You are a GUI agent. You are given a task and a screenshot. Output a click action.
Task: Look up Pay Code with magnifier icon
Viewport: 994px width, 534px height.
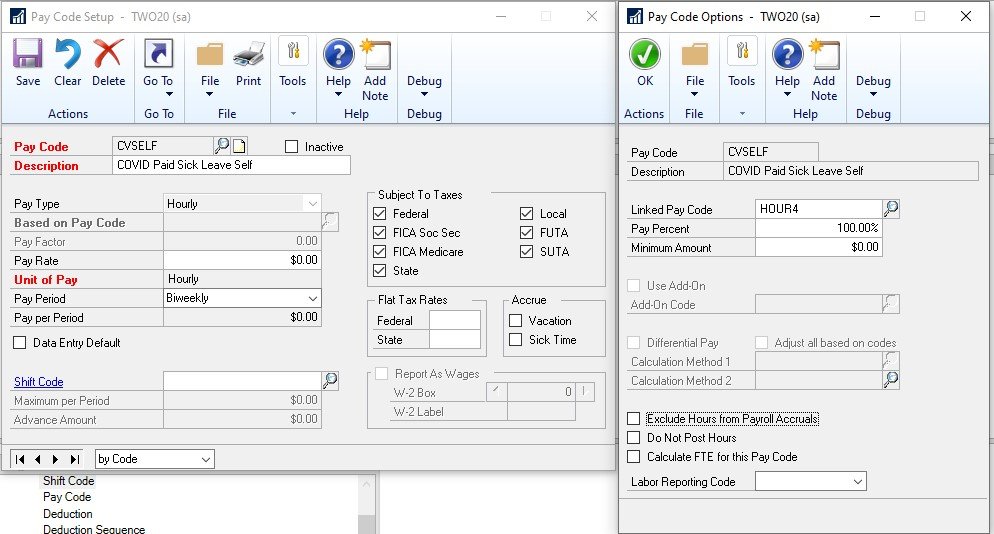(x=222, y=146)
